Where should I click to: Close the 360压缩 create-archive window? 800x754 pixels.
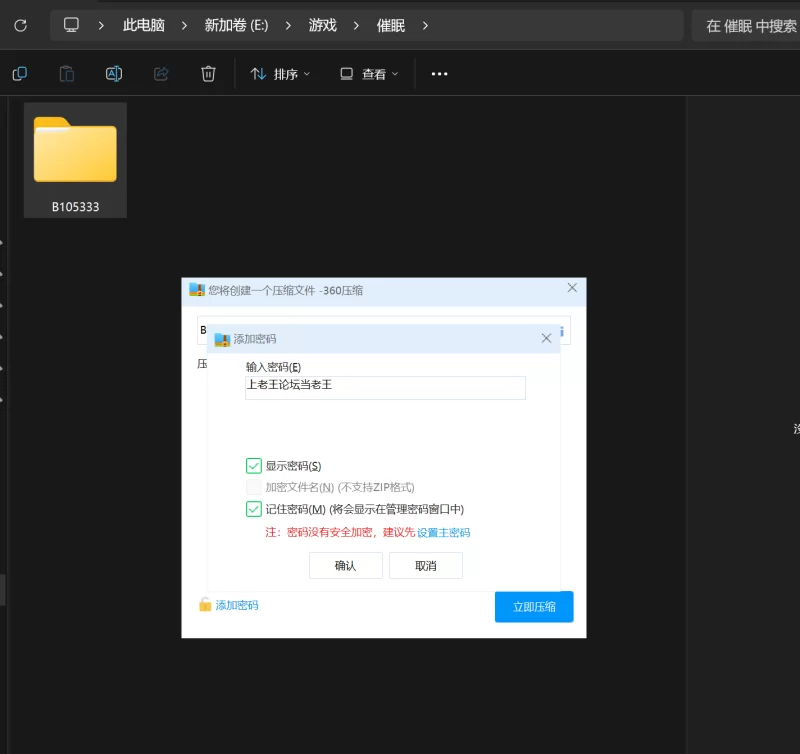coord(572,288)
